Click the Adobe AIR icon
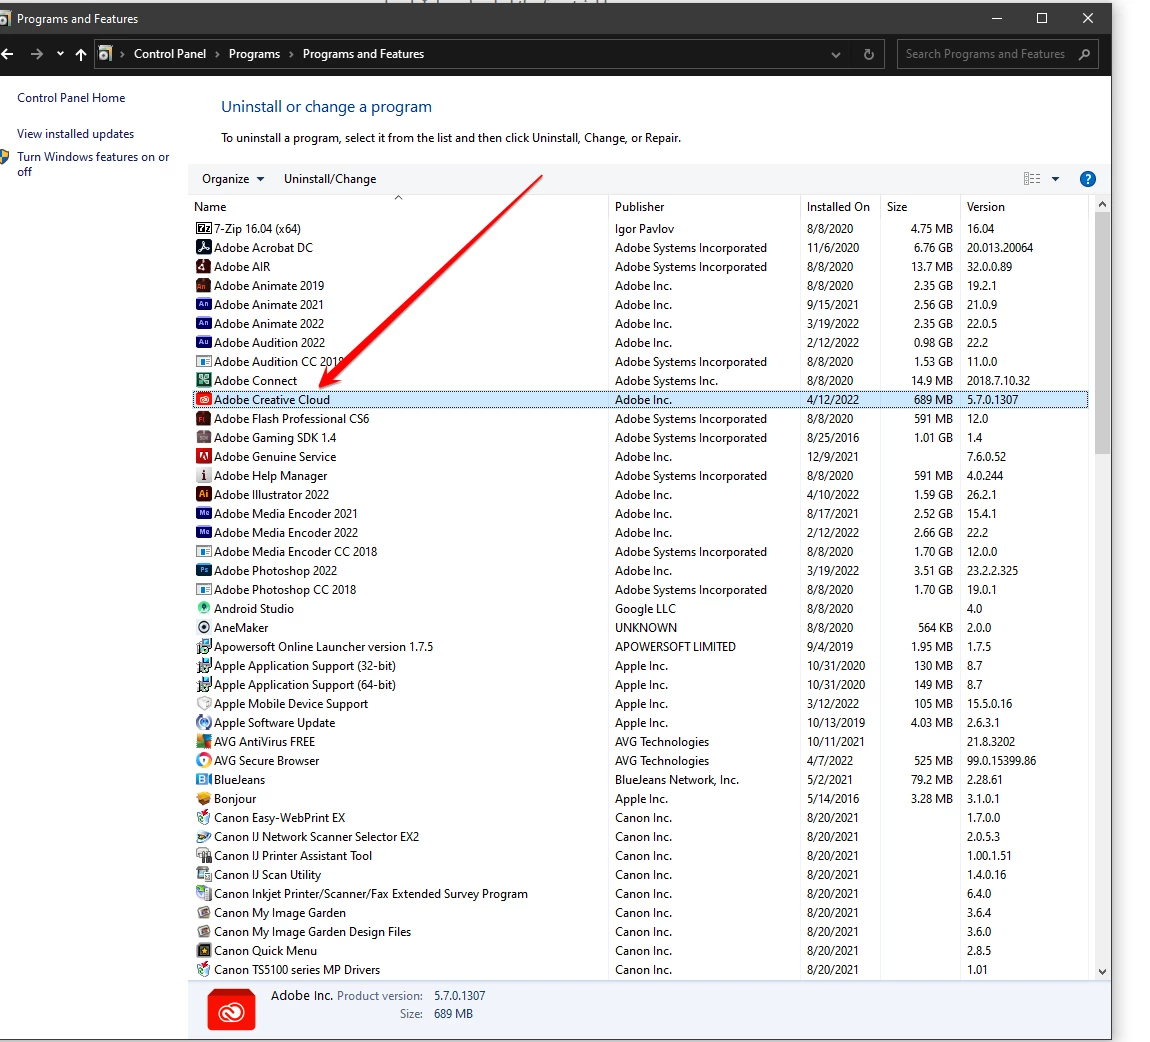 pos(204,267)
